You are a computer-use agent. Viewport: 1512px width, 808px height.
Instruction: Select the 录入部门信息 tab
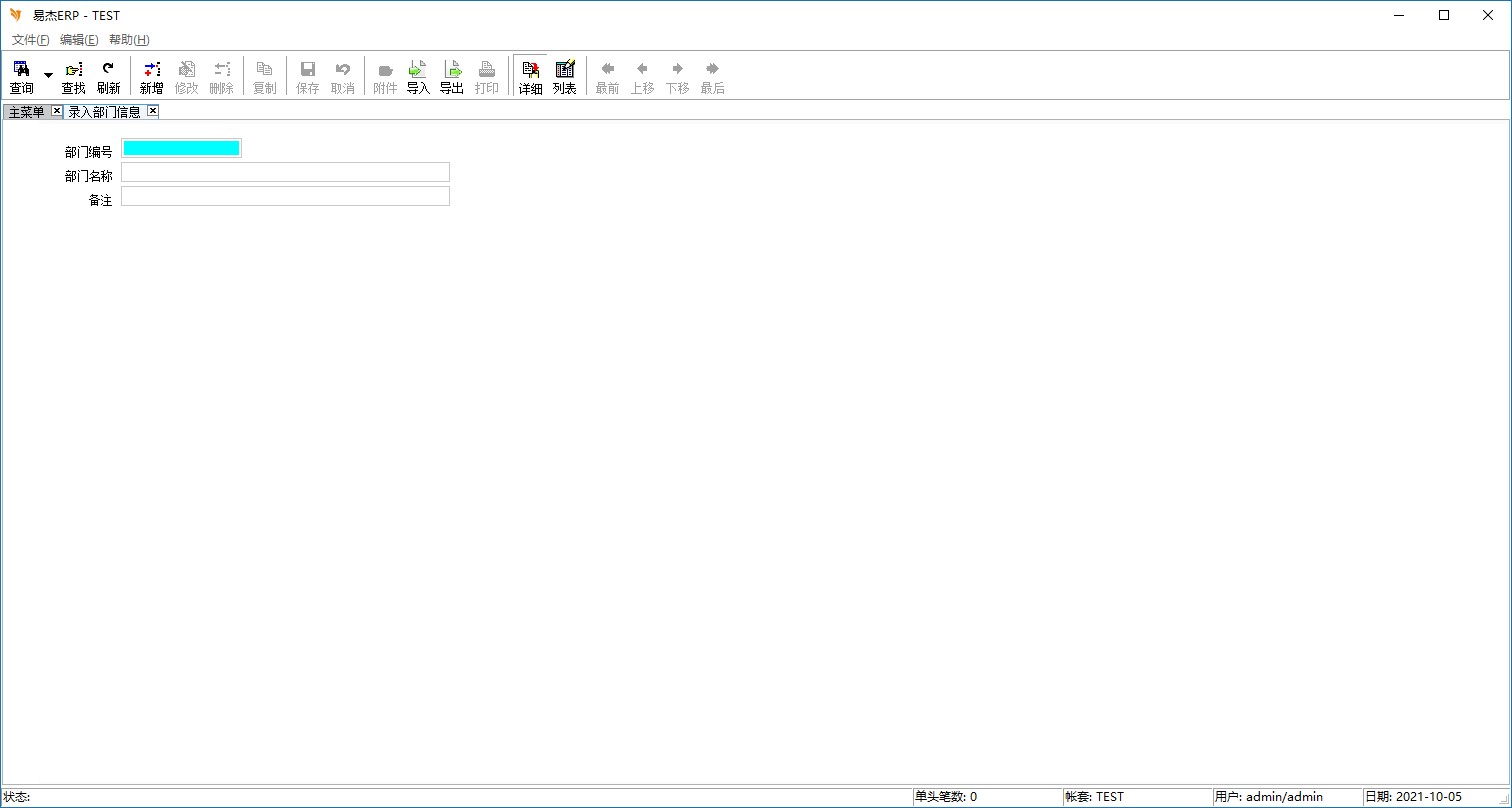point(104,112)
